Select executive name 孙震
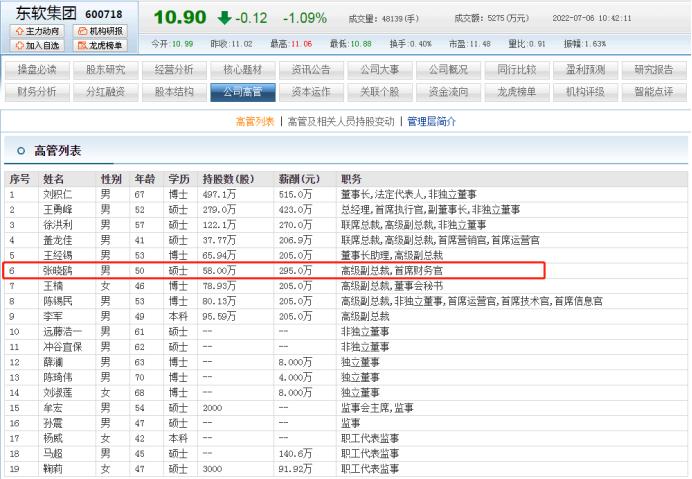Screen dimensions: 692x479 point(53,423)
